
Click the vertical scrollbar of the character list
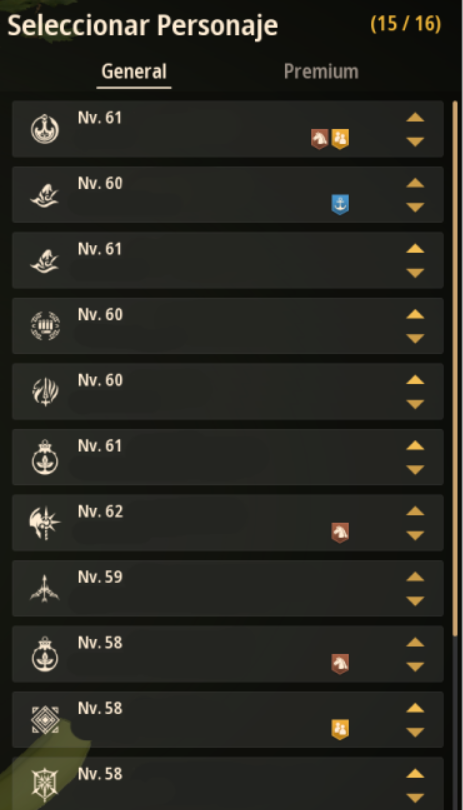click(455, 368)
